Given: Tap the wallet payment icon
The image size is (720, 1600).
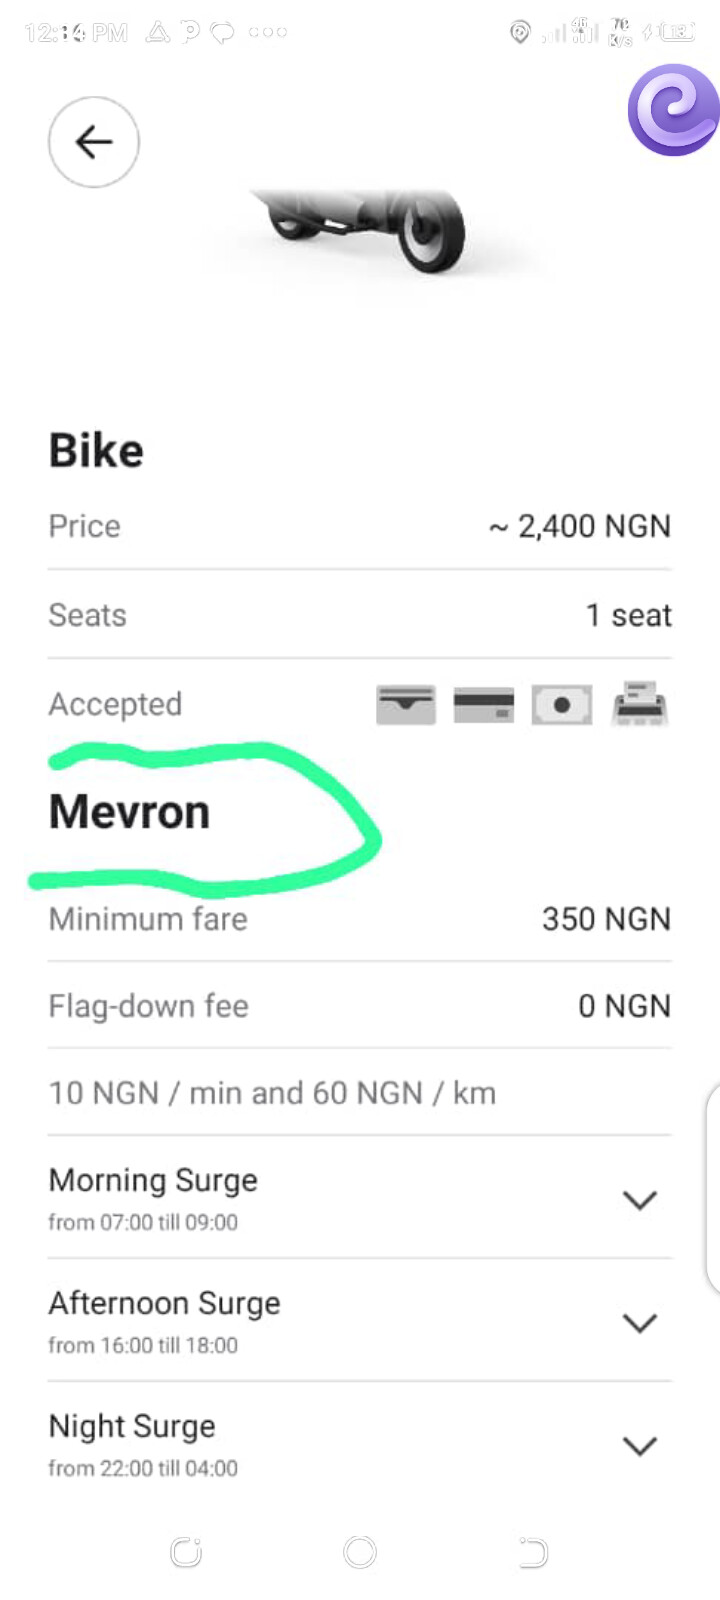Looking at the screenshot, I should [406, 705].
